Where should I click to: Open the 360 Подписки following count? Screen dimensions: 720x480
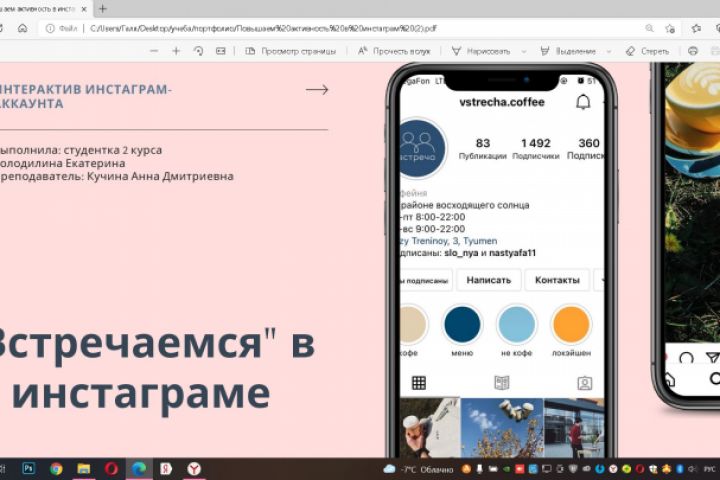586,149
